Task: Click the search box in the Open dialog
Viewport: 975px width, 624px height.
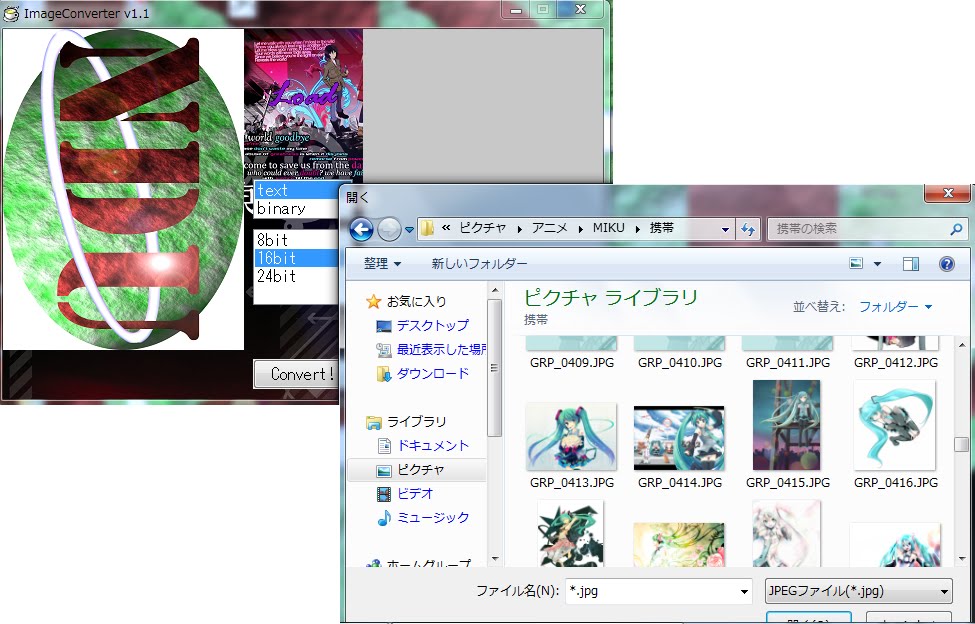Action: [867, 229]
